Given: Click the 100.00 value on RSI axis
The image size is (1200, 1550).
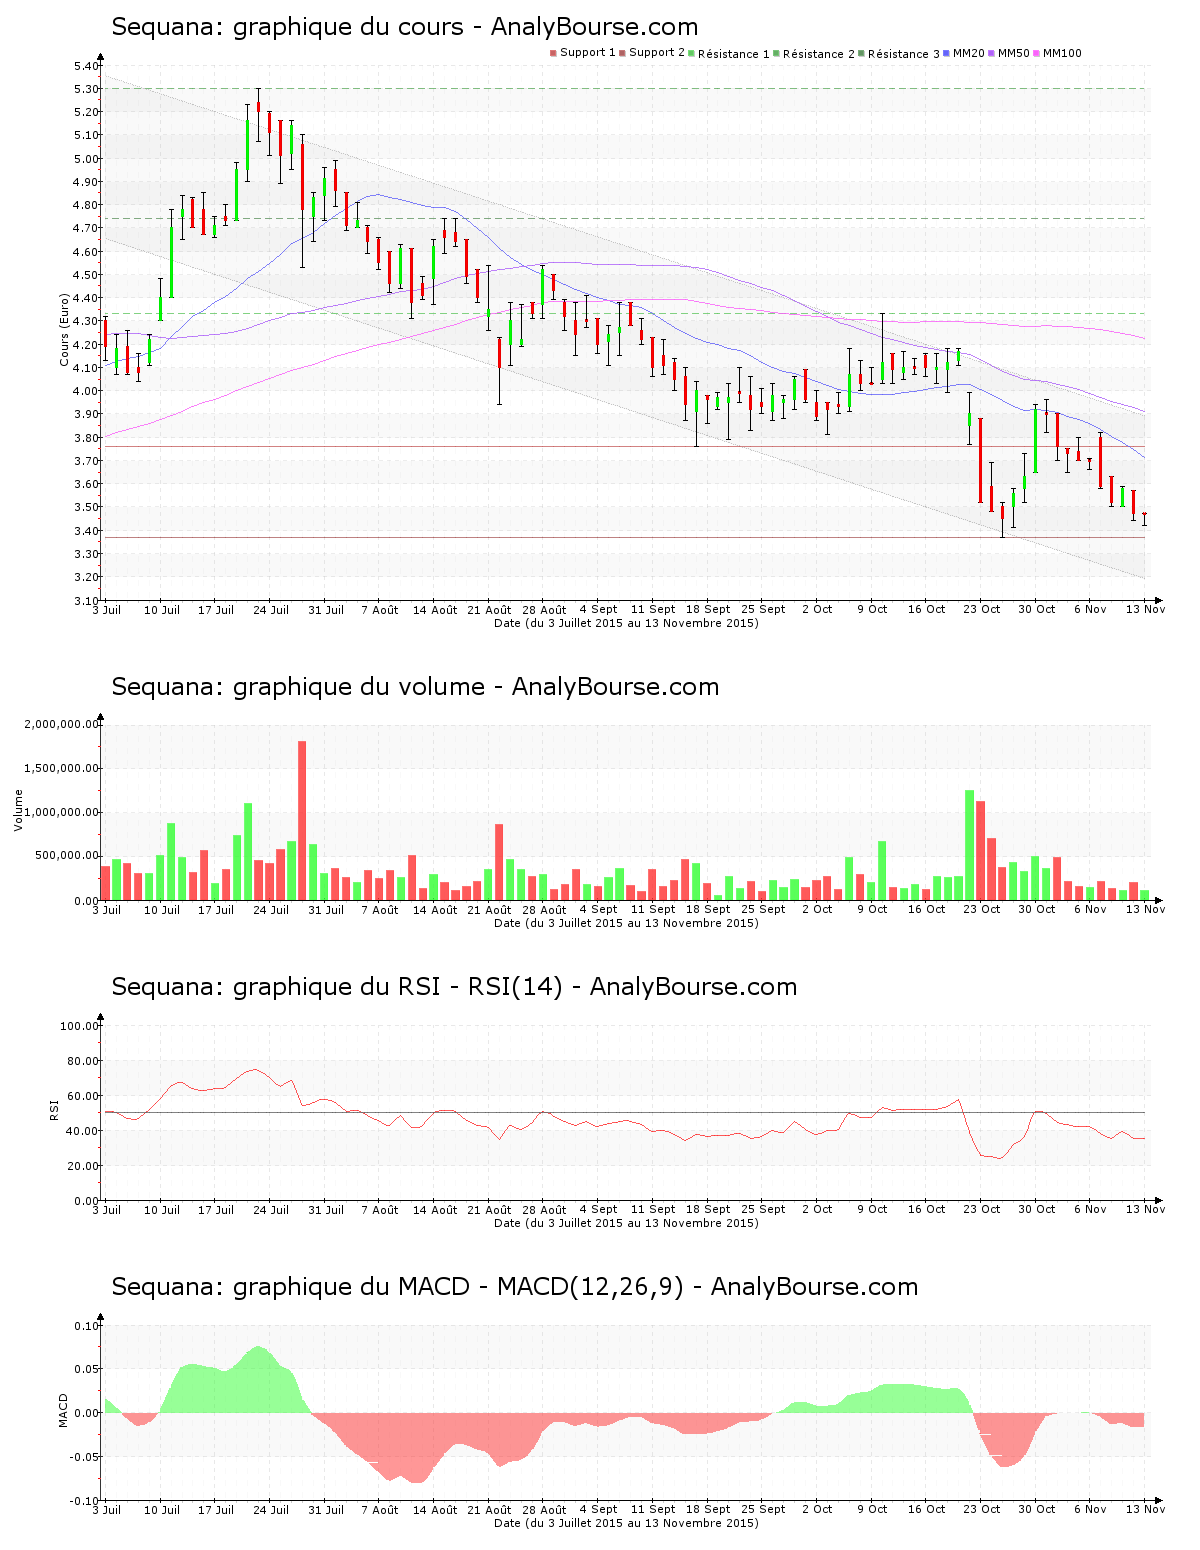Looking at the screenshot, I should coord(80,1026).
